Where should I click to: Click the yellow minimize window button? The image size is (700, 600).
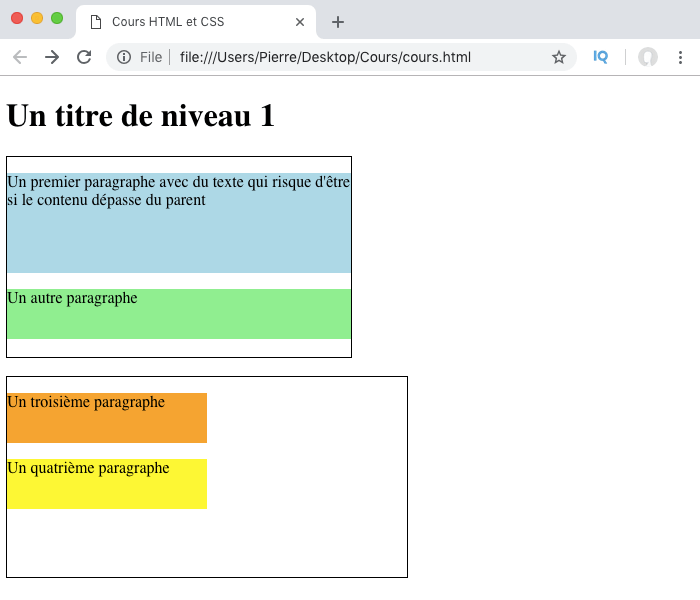pyautogui.click(x=37, y=18)
